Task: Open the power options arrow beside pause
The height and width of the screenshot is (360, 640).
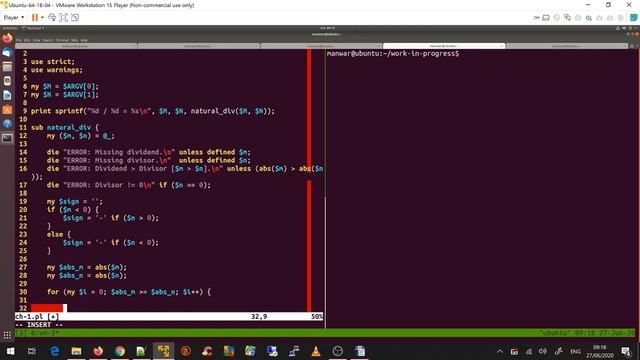Action: point(42,18)
